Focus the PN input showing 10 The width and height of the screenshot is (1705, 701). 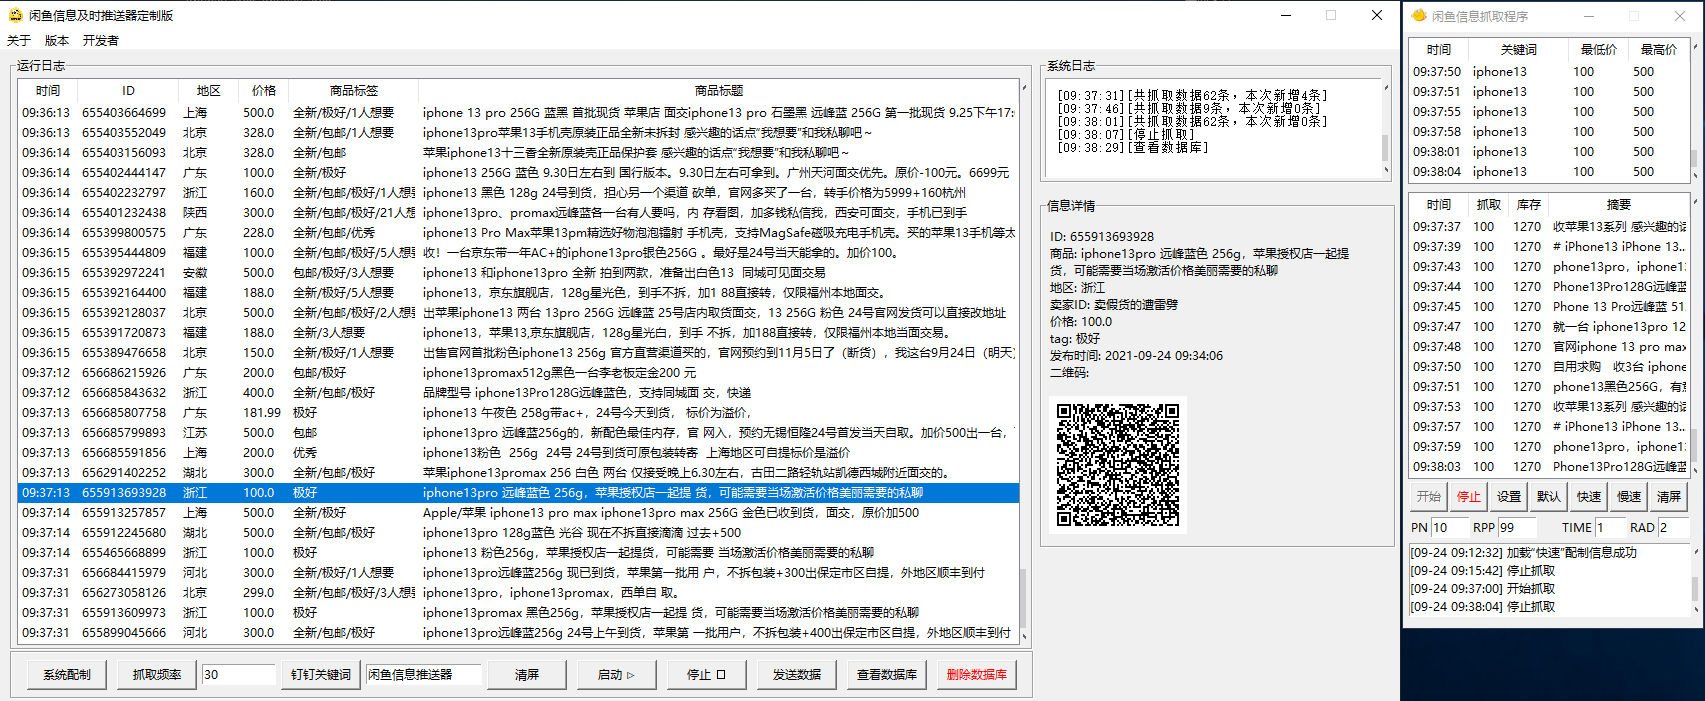(1450, 528)
